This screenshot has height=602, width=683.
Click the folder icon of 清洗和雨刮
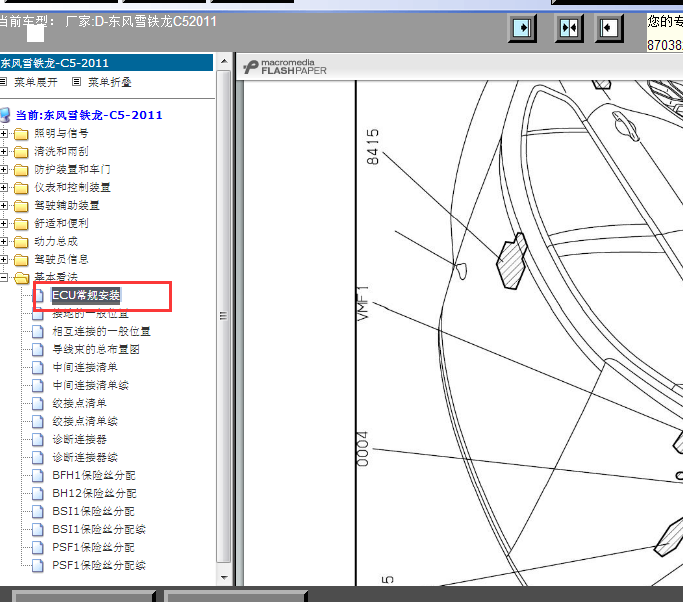click(x=21, y=152)
